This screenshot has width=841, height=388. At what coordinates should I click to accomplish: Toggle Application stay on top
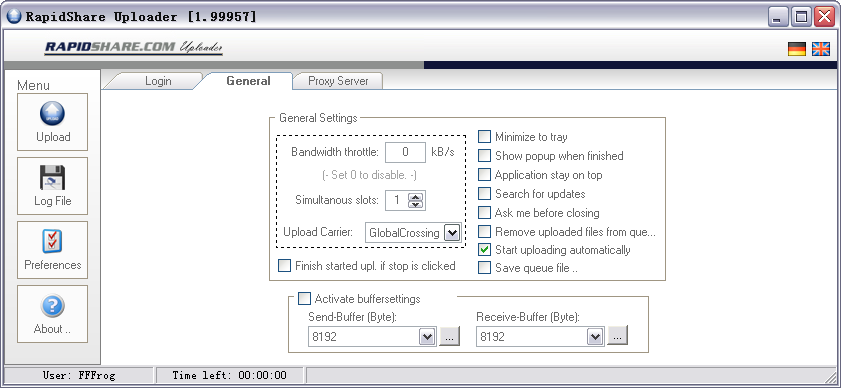point(484,175)
